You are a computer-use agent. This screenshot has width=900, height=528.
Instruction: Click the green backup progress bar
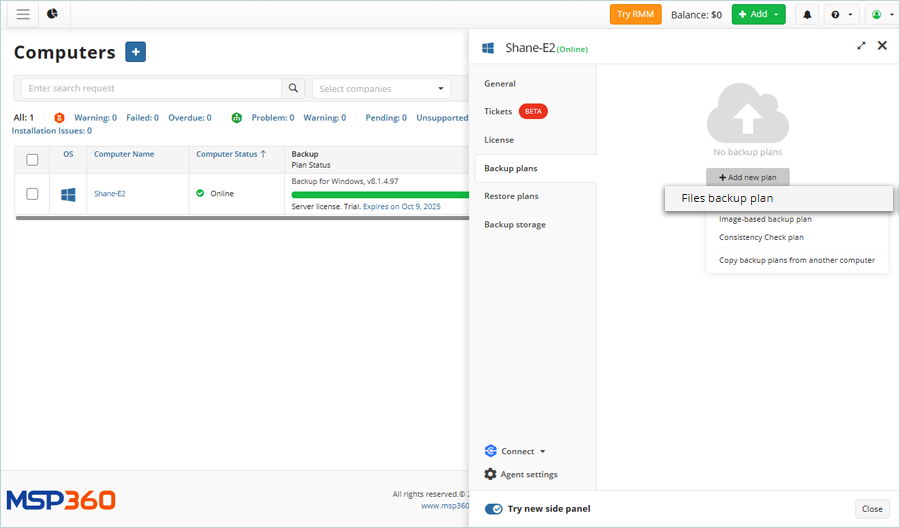point(380,195)
